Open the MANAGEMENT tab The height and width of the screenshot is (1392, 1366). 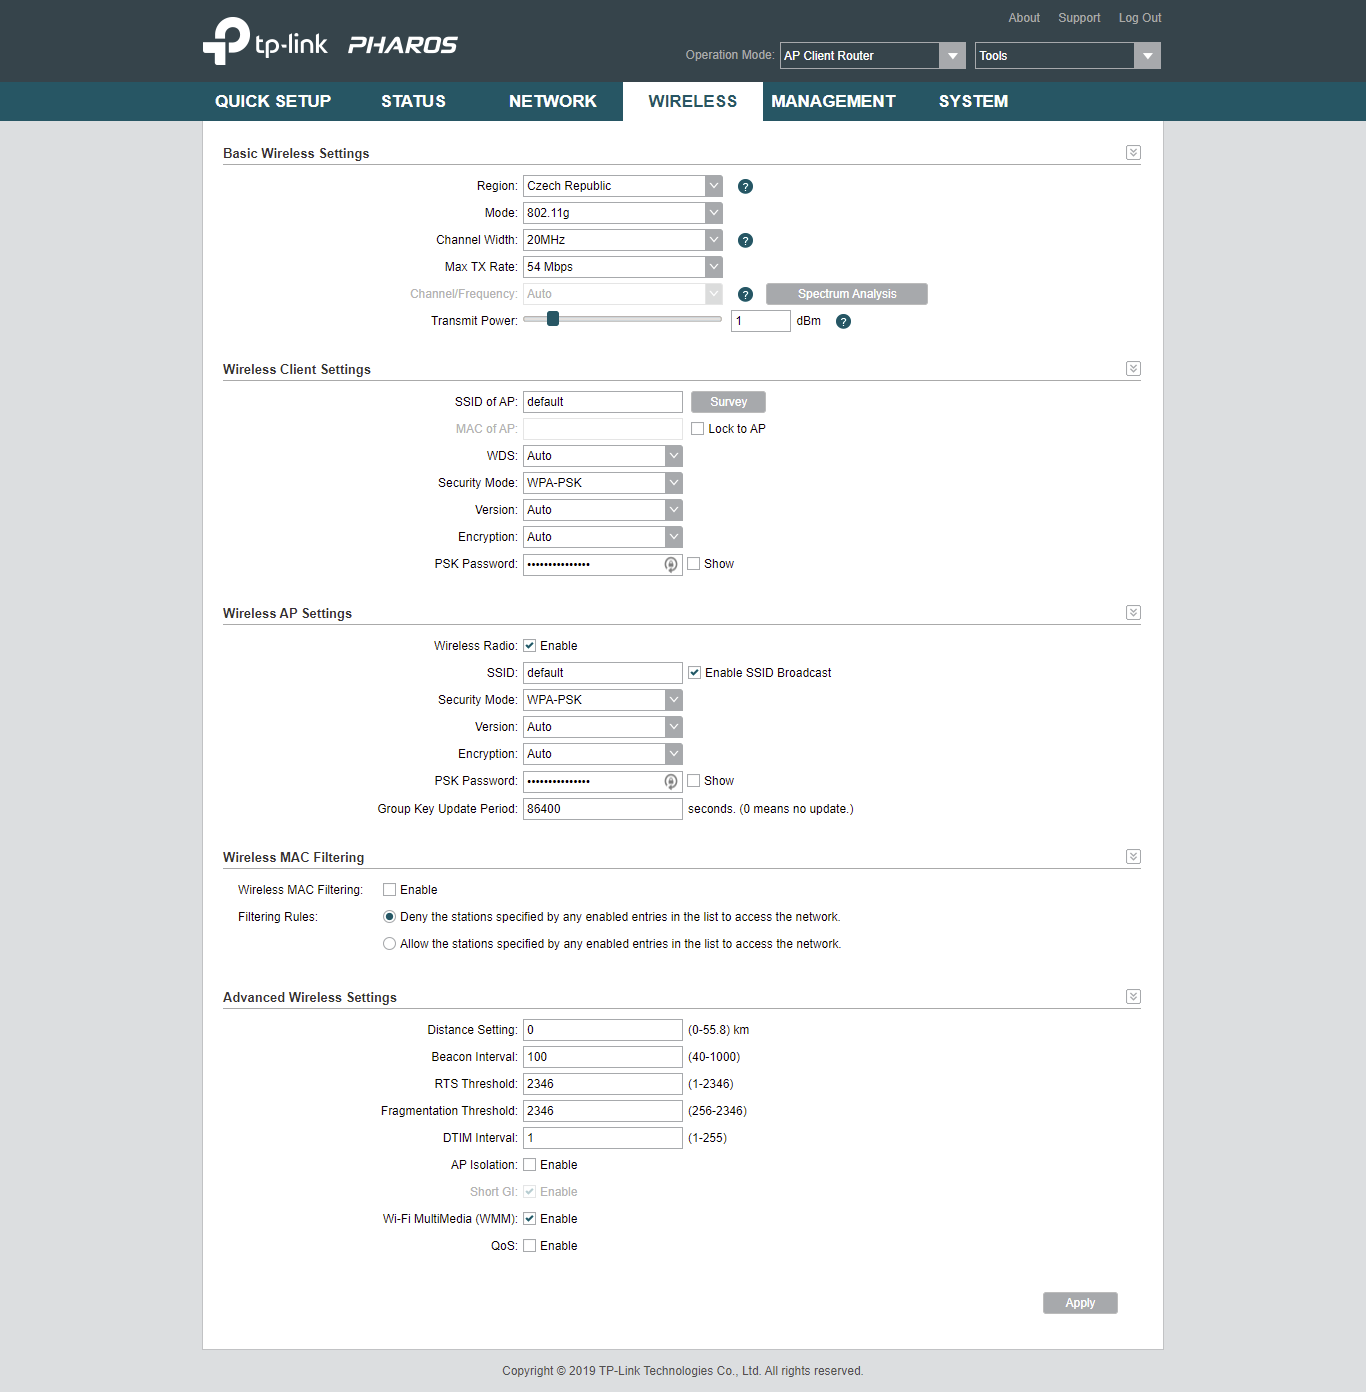(833, 102)
